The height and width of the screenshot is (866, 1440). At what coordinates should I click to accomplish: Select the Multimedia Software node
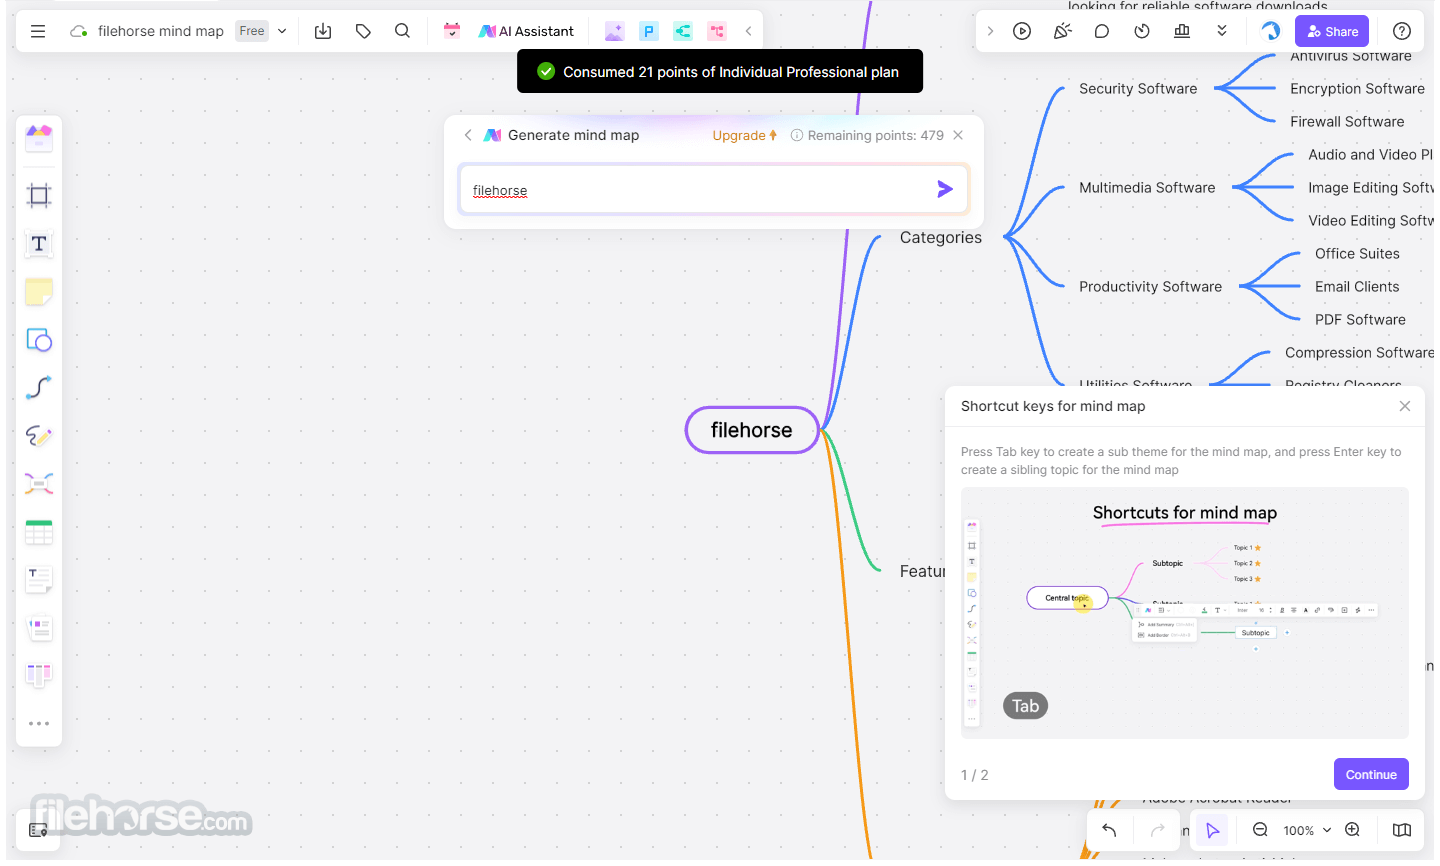point(1147,187)
